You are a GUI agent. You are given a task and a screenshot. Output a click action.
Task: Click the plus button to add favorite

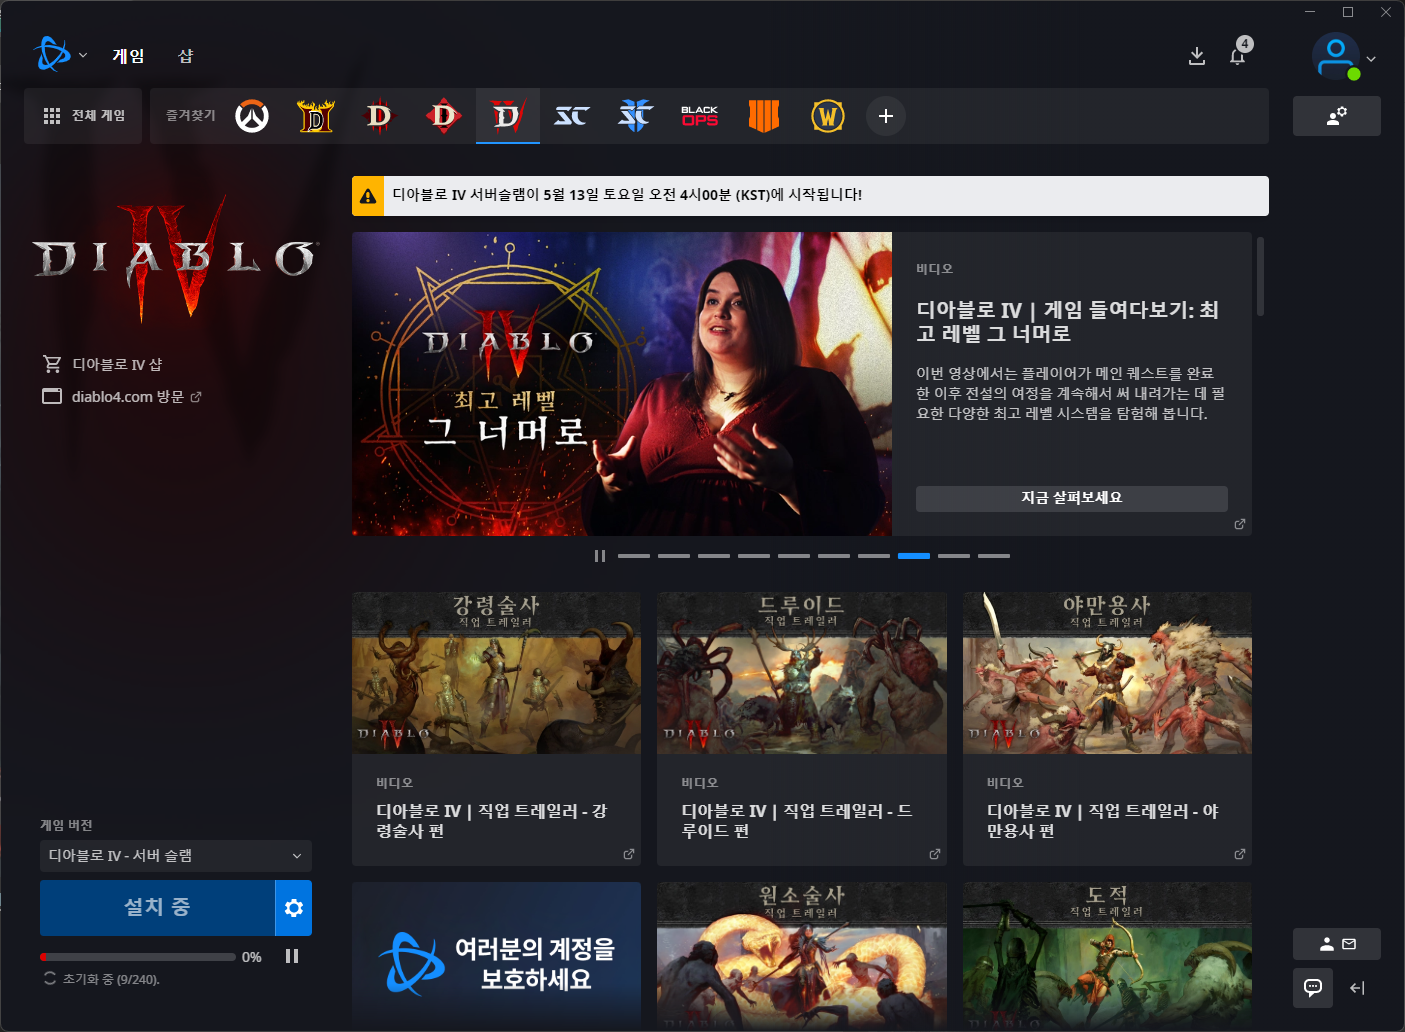click(x=886, y=116)
